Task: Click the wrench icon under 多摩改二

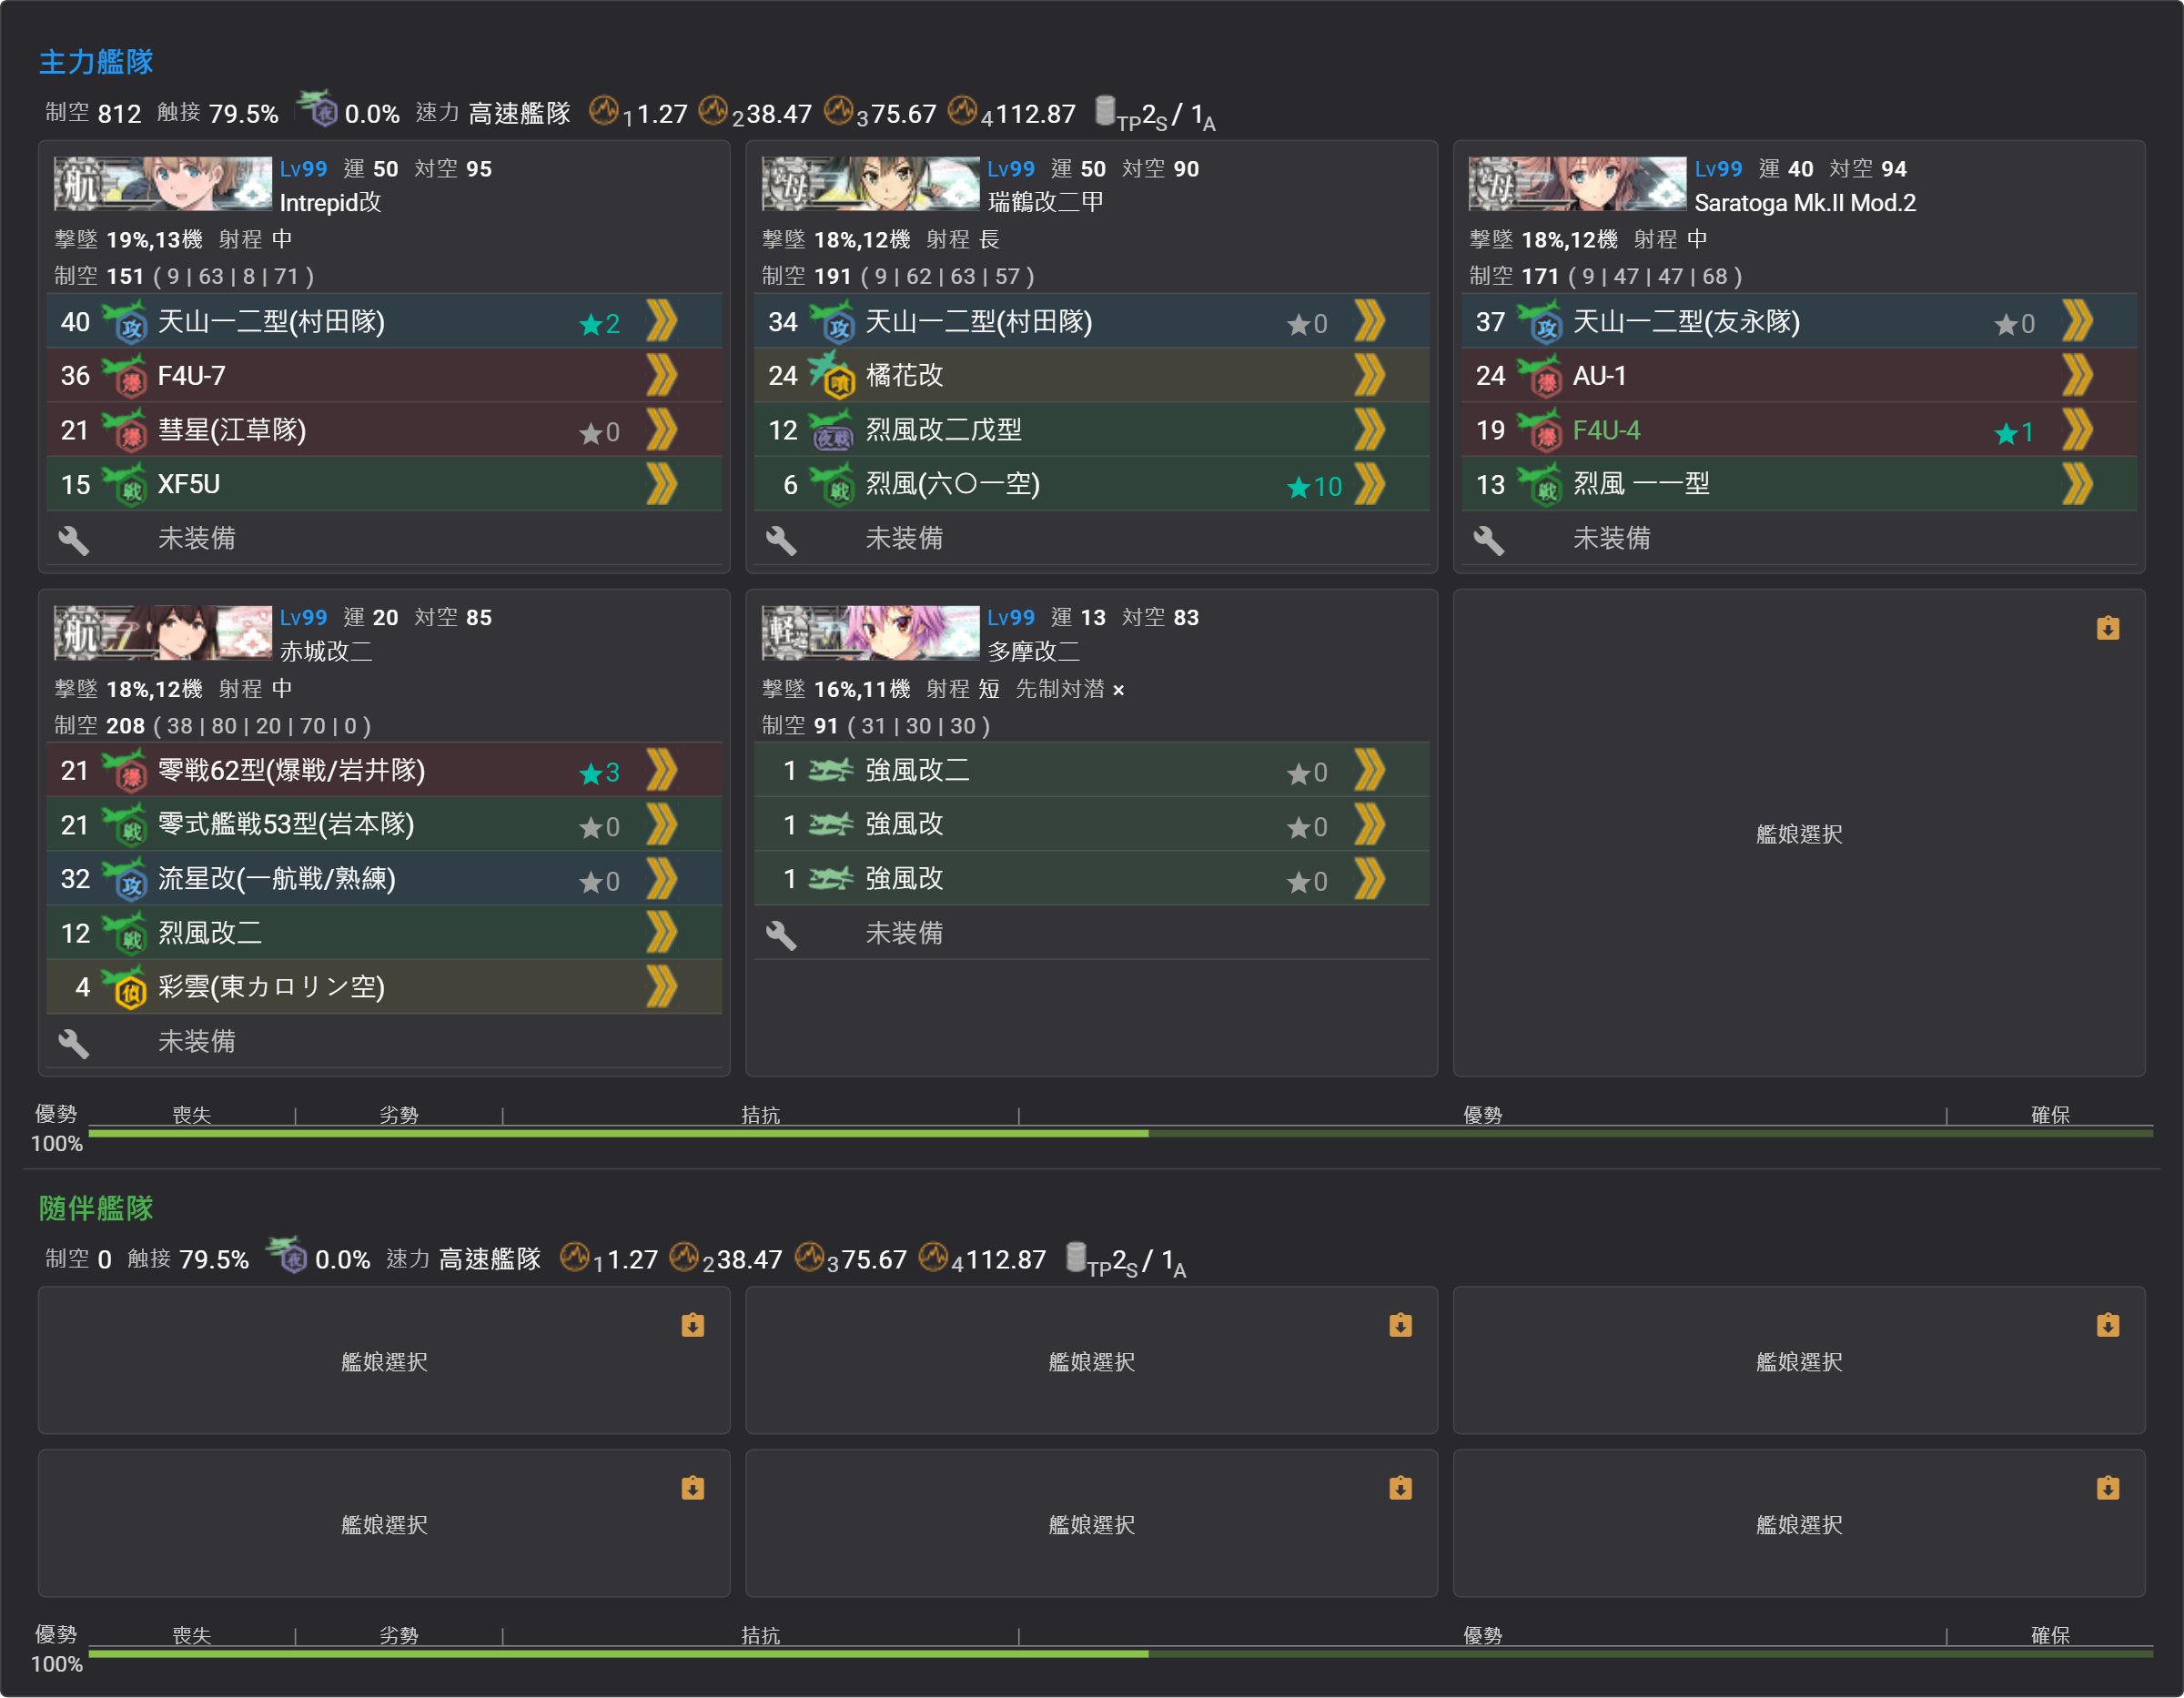Action: pos(780,935)
